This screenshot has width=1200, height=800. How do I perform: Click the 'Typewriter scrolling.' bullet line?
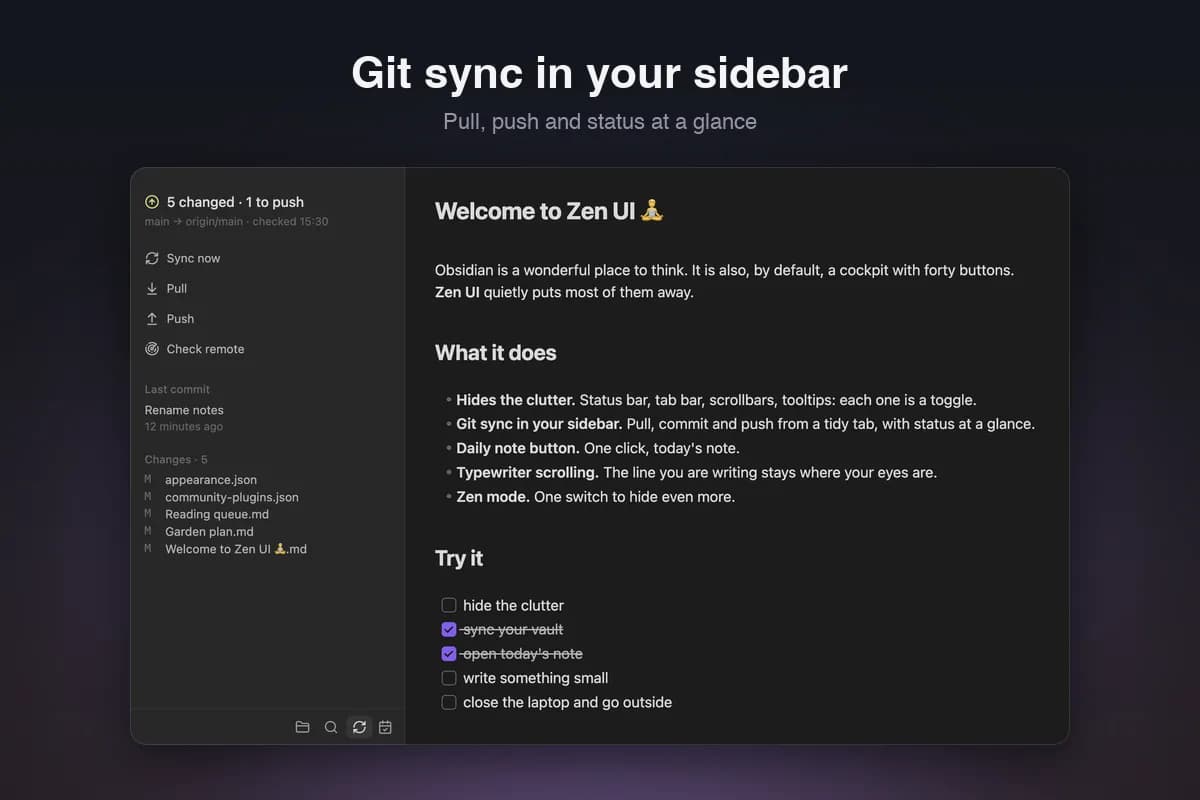[697, 472]
